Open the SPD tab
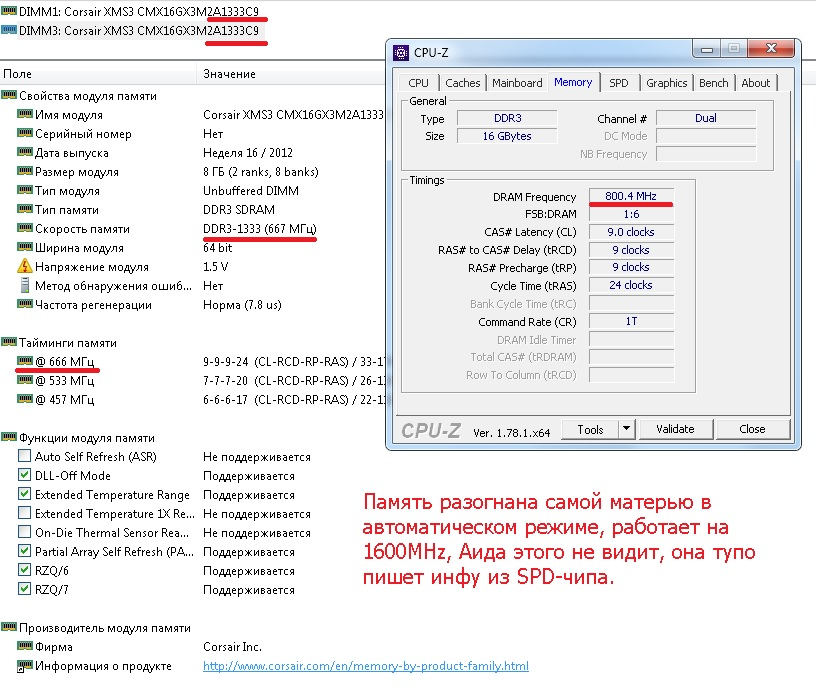Viewport: 816px width, 697px height. [x=619, y=83]
